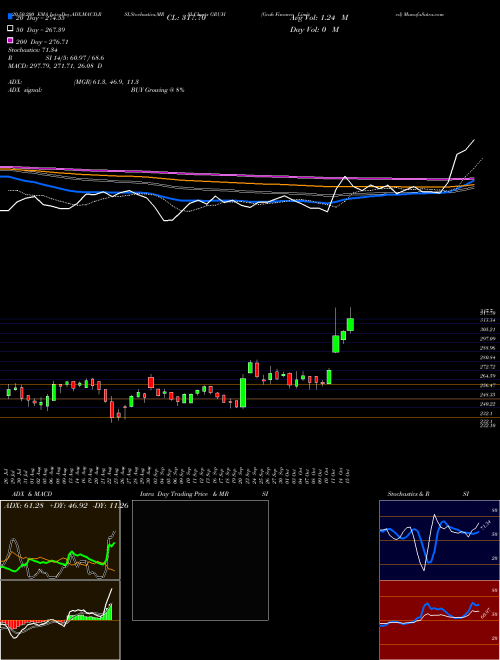The height and width of the screenshot is (660, 500).
Task: Click the 'CL: 317.70' closing price label
Action: click(x=186, y=18)
